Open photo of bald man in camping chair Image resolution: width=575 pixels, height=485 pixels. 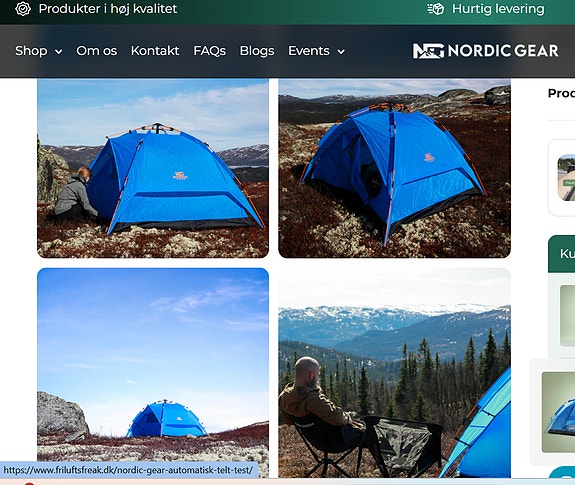pyautogui.click(x=395, y=372)
